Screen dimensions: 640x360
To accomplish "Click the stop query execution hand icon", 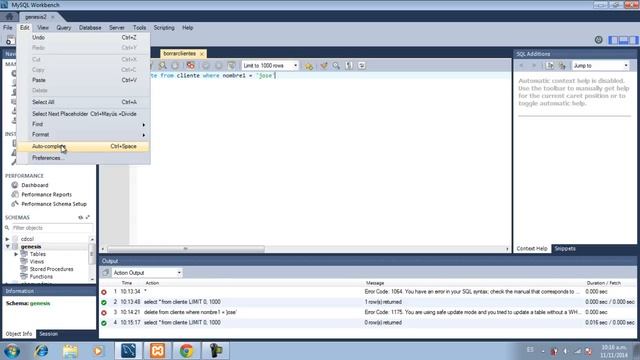I will 175,65.
